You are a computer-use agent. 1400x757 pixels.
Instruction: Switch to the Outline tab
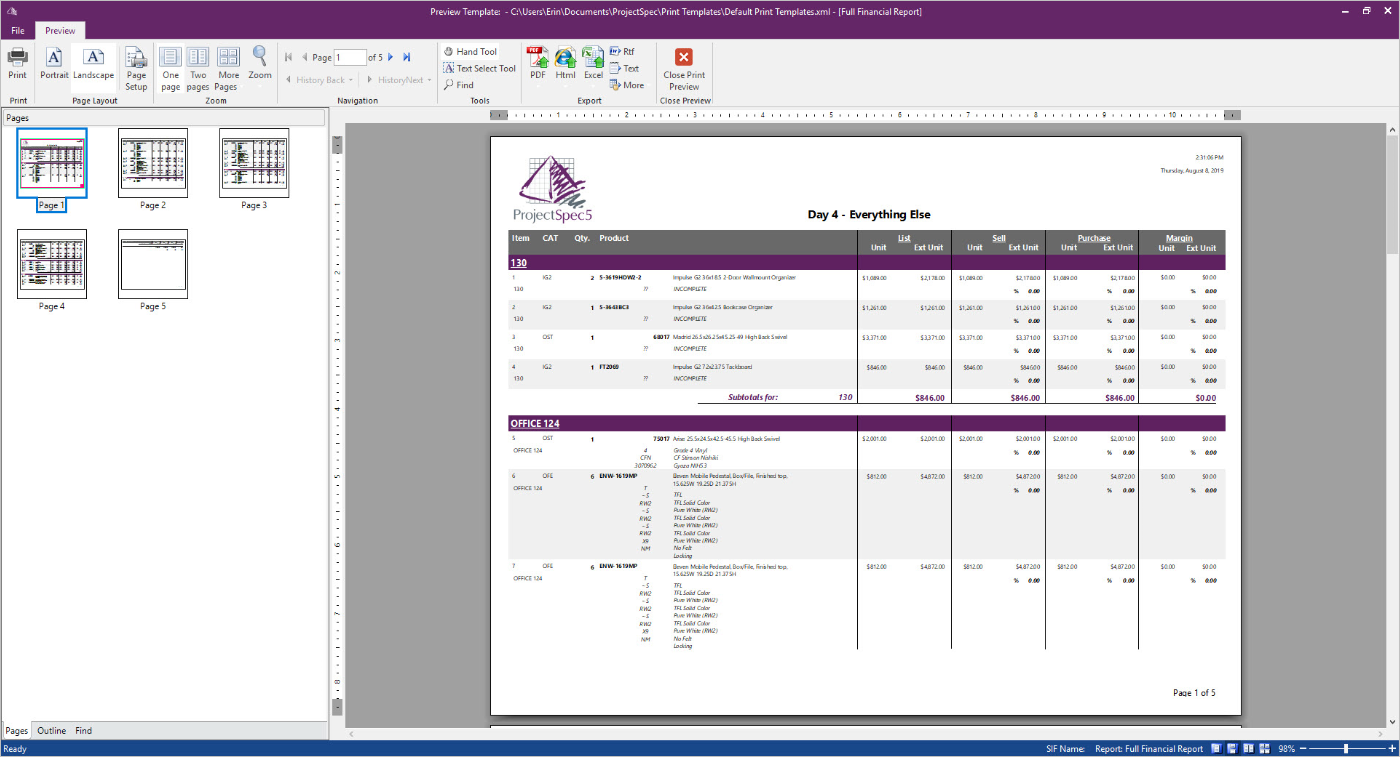(x=51, y=730)
